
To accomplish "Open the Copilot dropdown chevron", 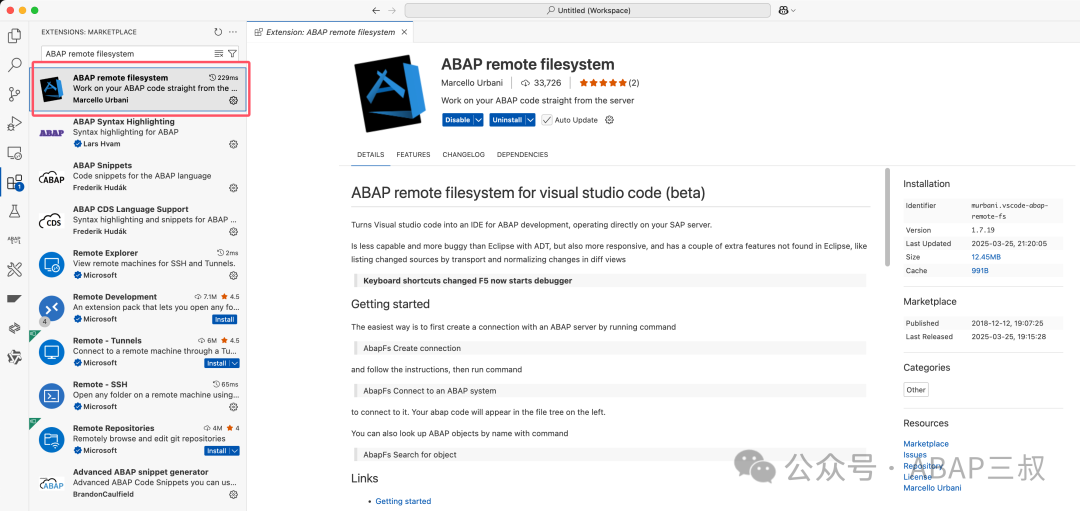I will coord(793,10).
